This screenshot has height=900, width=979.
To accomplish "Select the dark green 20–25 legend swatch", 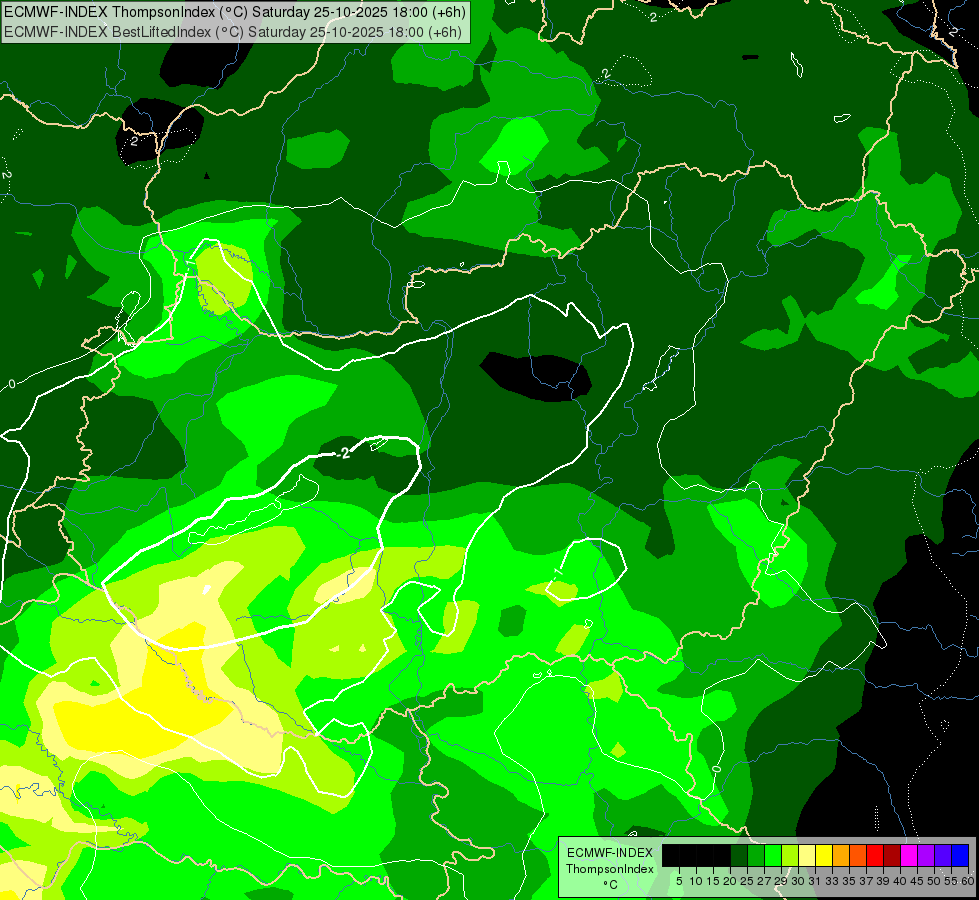I will coord(739,855).
